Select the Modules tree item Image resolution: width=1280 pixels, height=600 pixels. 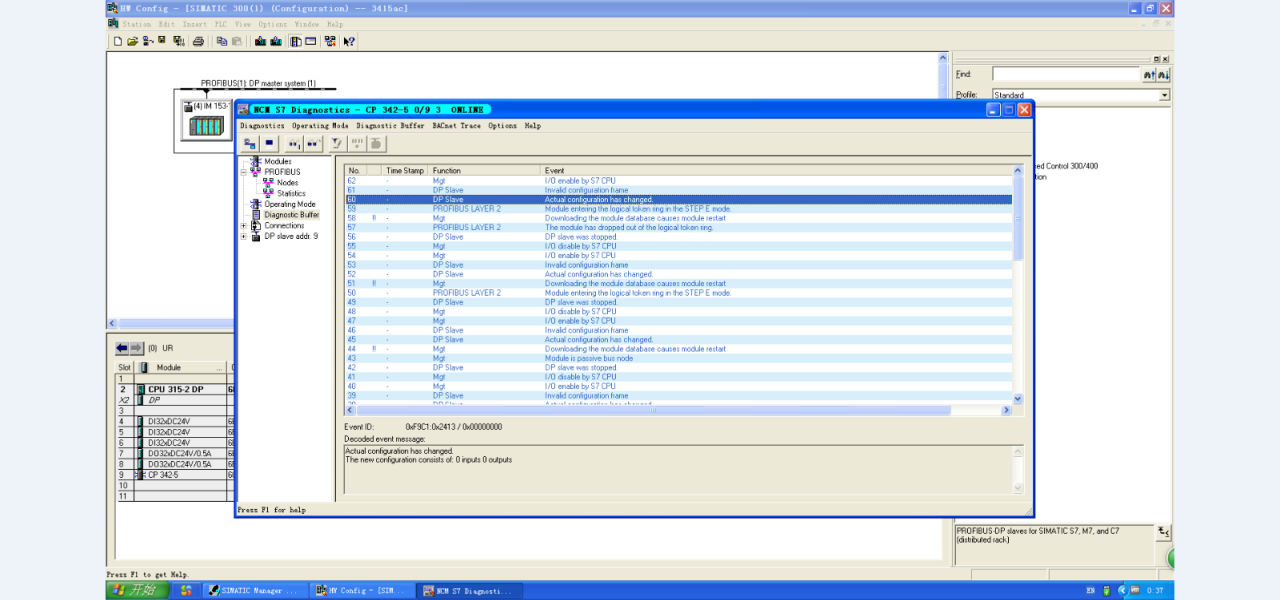pos(277,161)
